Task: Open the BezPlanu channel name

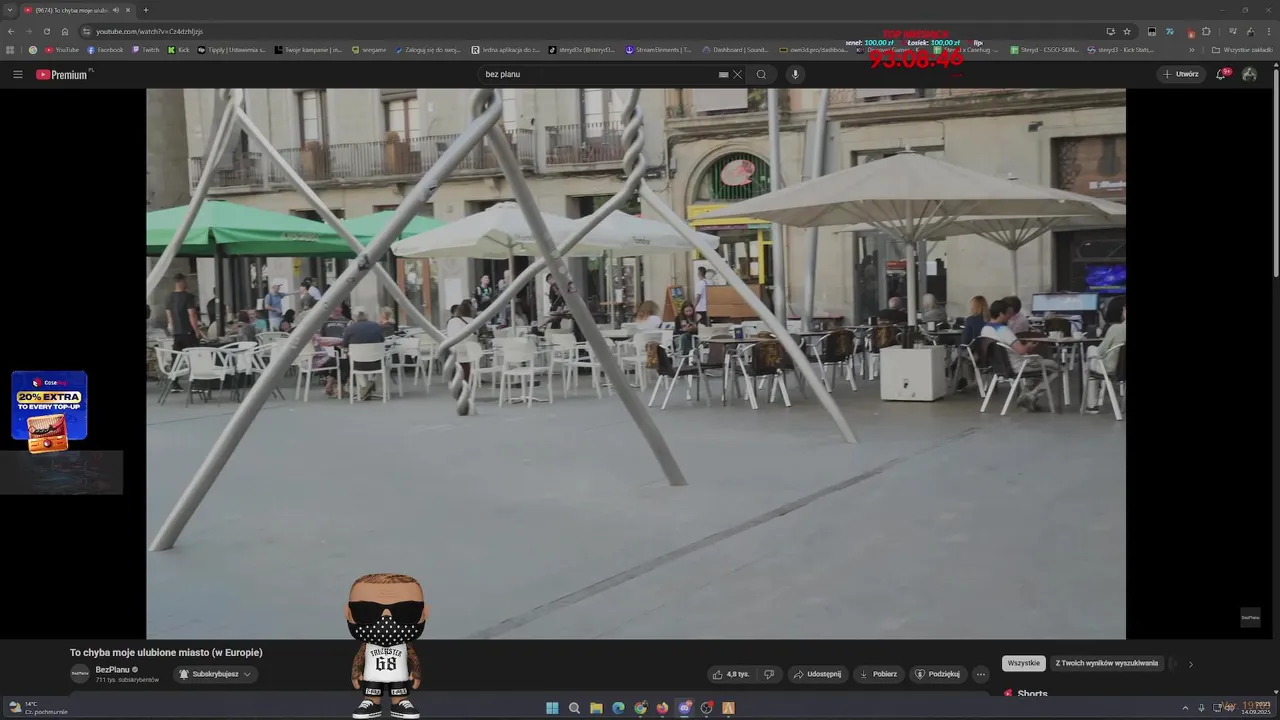Action: click(x=112, y=669)
